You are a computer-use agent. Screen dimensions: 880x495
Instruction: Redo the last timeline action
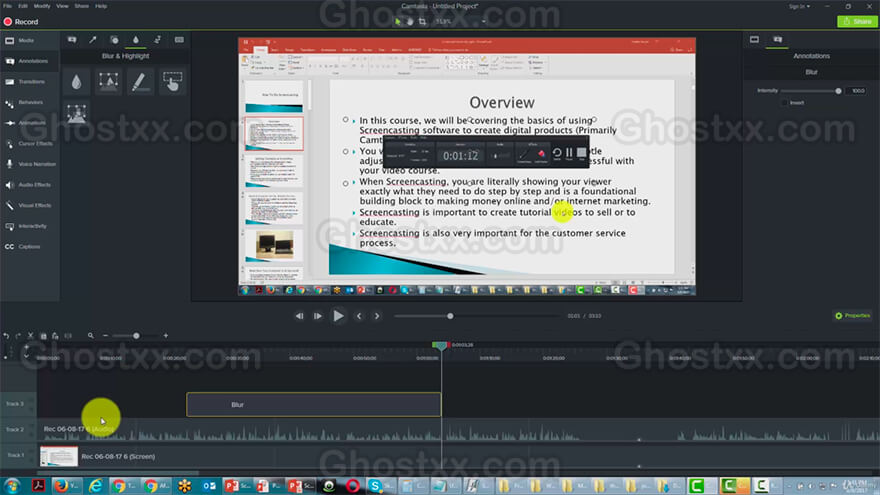(x=18, y=336)
